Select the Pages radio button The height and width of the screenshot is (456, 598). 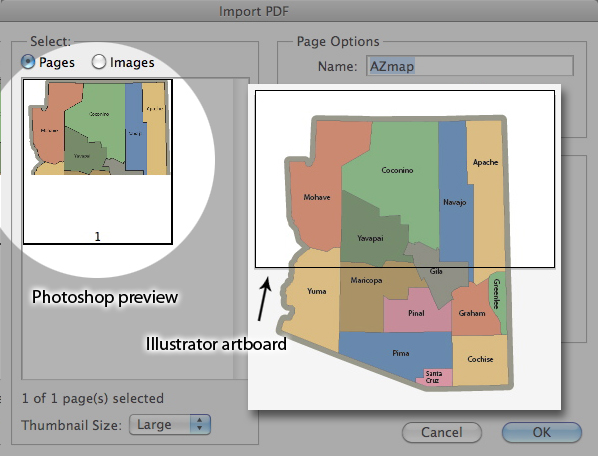(28, 62)
